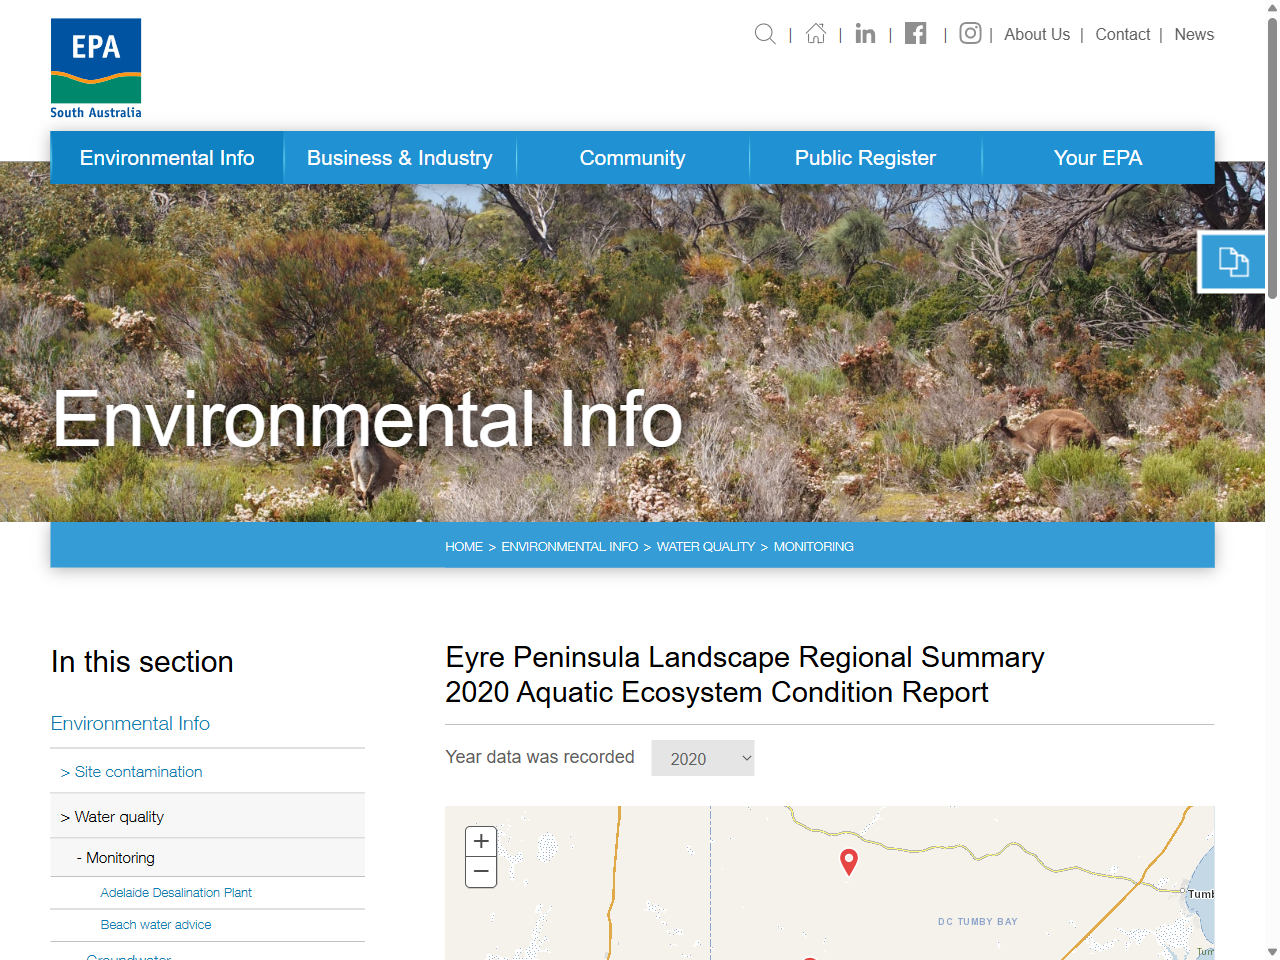This screenshot has width=1280, height=960.
Task: Open the search icon in the header
Action: (765, 34)
